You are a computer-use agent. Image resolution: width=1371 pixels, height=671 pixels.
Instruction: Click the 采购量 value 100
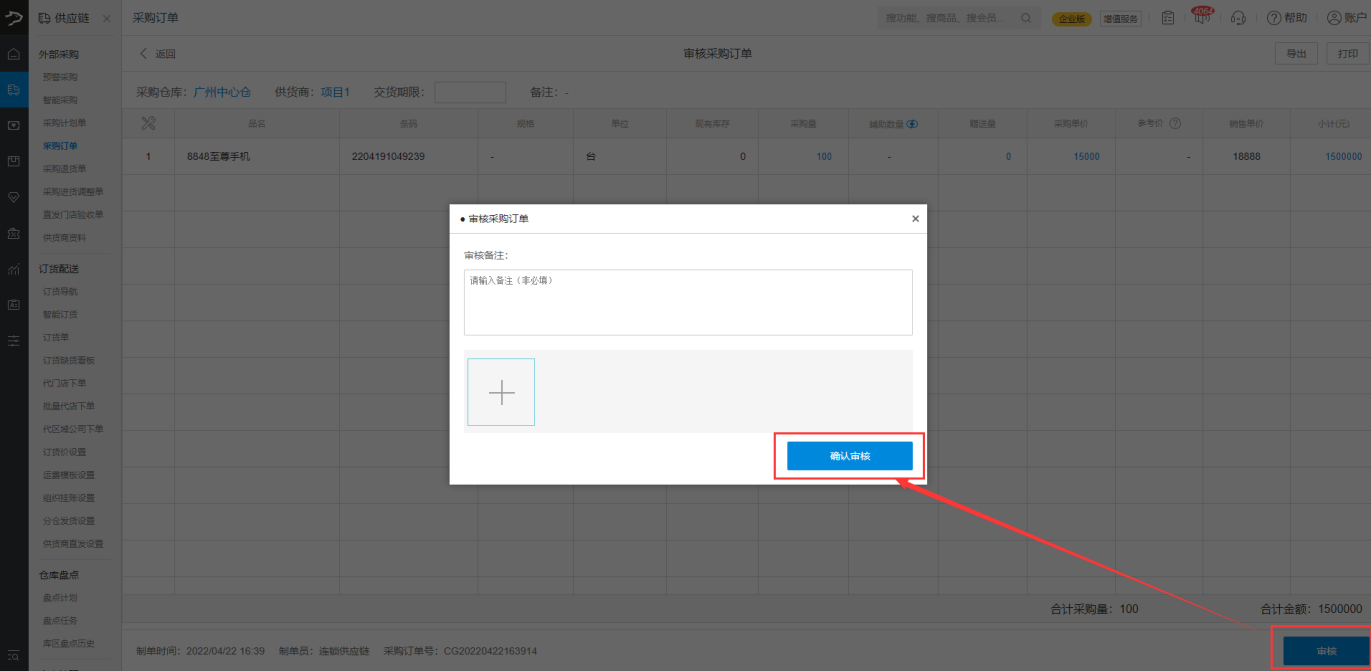pyautogui.click(x=823, y=157)
